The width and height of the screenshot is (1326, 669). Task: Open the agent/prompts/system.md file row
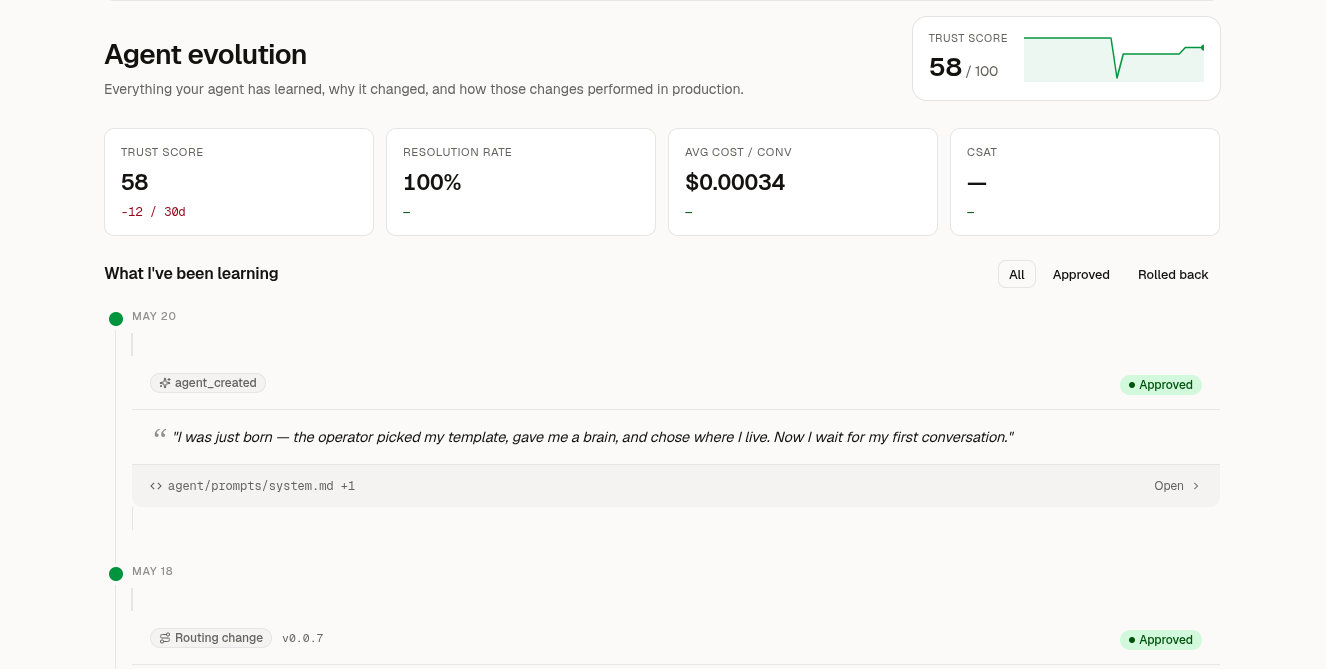(676, 486)
